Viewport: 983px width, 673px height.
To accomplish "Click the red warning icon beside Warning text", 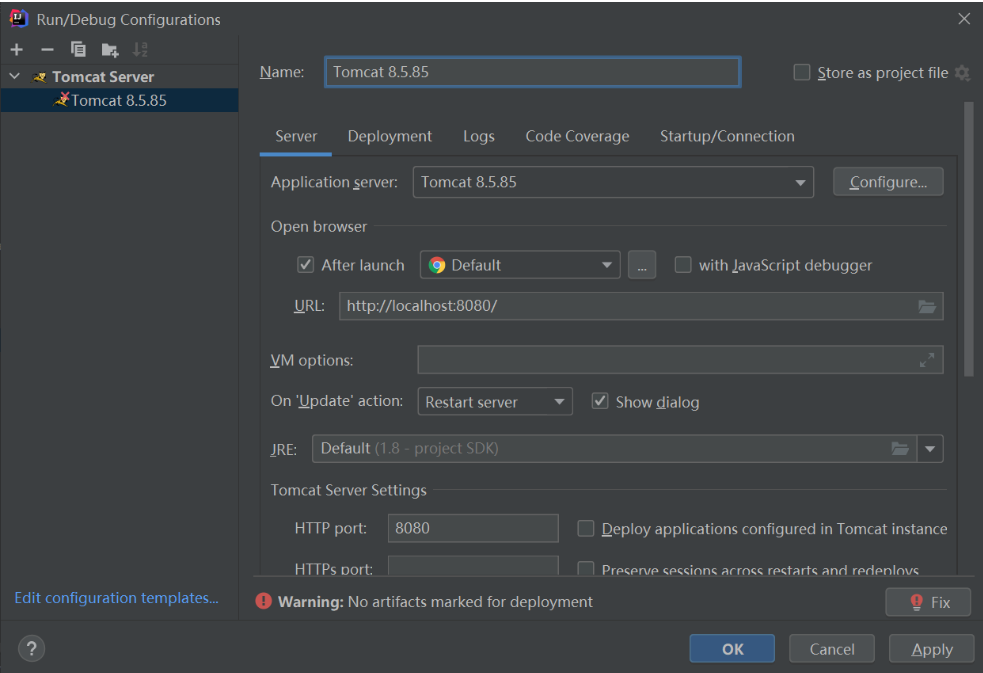I will 263,602.
